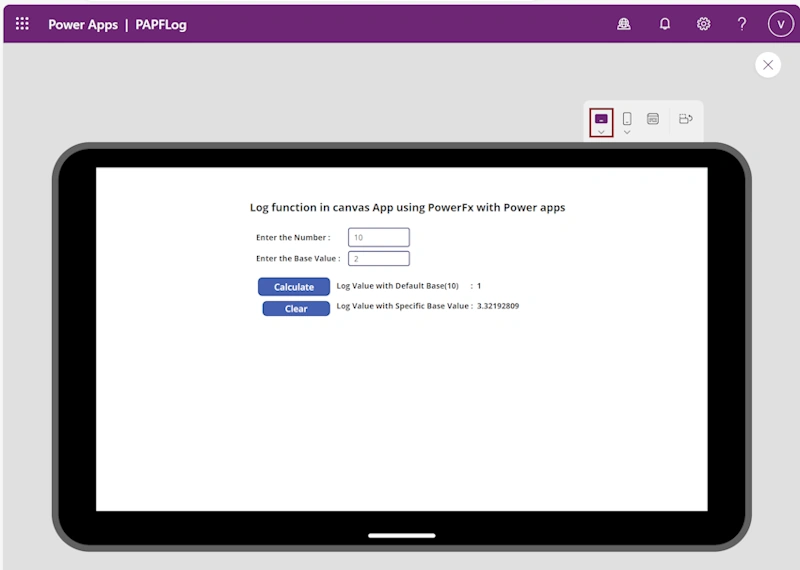Image resolution: width=800 pixels, height=570 pixels.
Task: Select the tablet device preview icon
Action: point(601,118)
